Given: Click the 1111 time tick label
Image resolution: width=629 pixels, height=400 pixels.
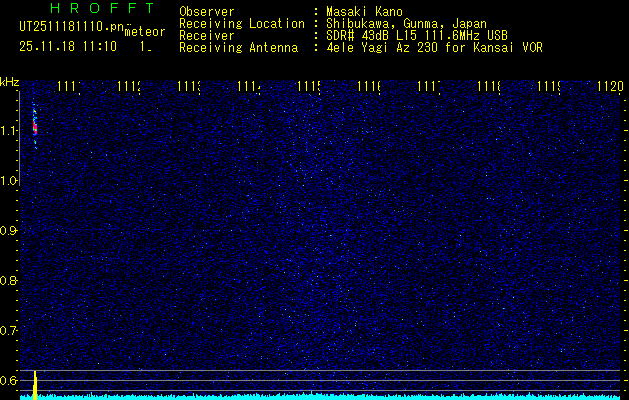Looking at the screenshot, I should (69, 86).
